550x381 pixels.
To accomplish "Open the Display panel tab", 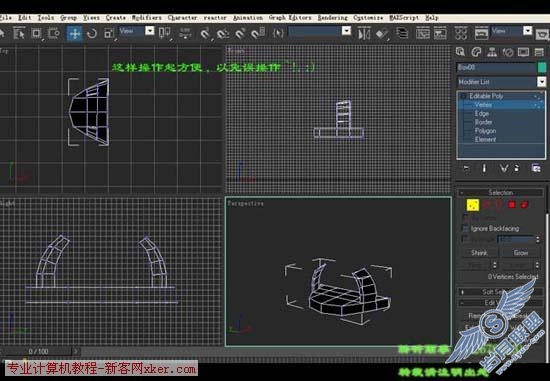I will [523, 52].
